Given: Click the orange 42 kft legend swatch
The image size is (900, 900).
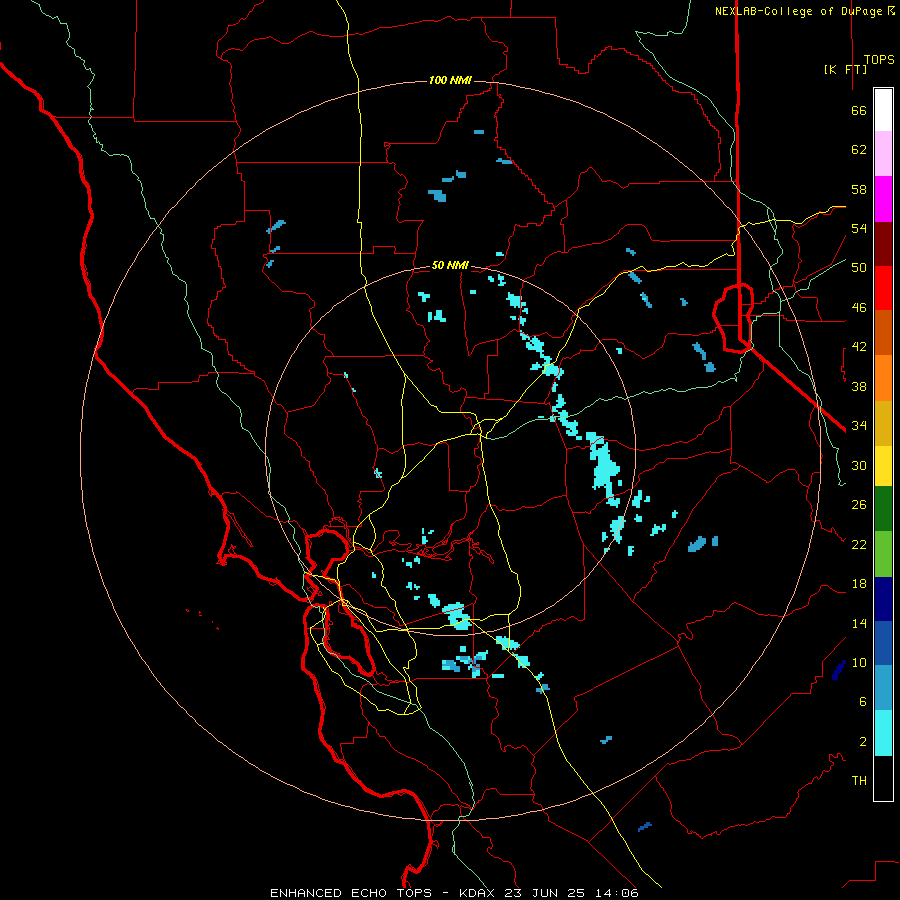Looking at the screenshot, I should (x=883, y=378).
